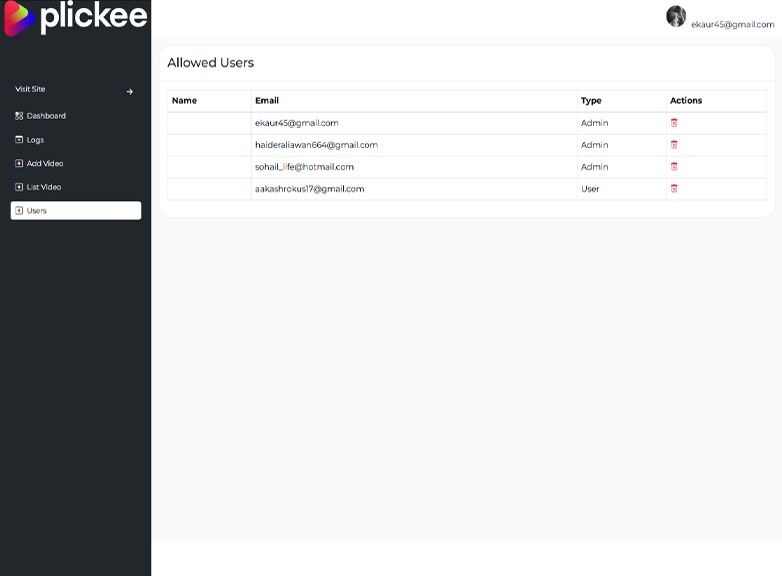Delete aakashrokus17@gmail.com via trash icon
The image size is (782, 576).
[674, 189]
